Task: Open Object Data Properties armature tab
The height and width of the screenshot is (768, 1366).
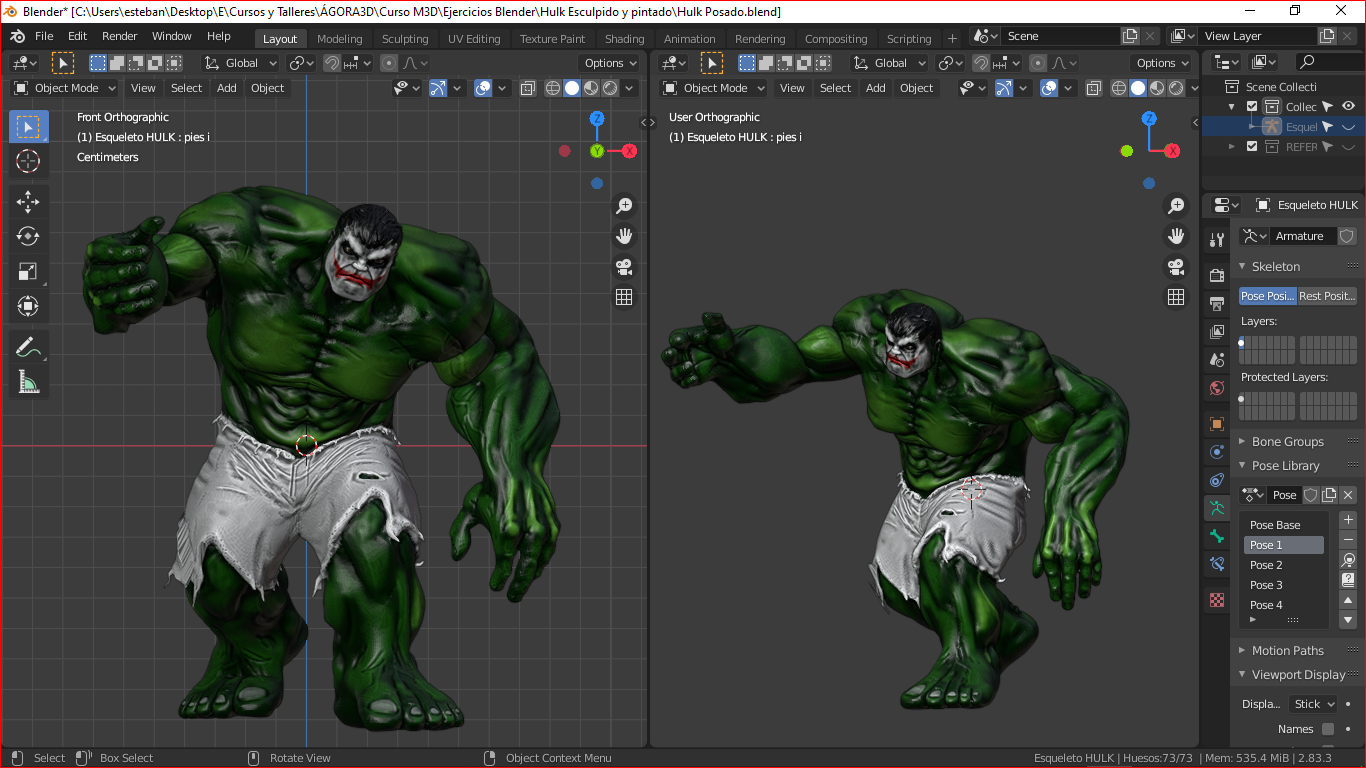Action: coord(1216,509)
